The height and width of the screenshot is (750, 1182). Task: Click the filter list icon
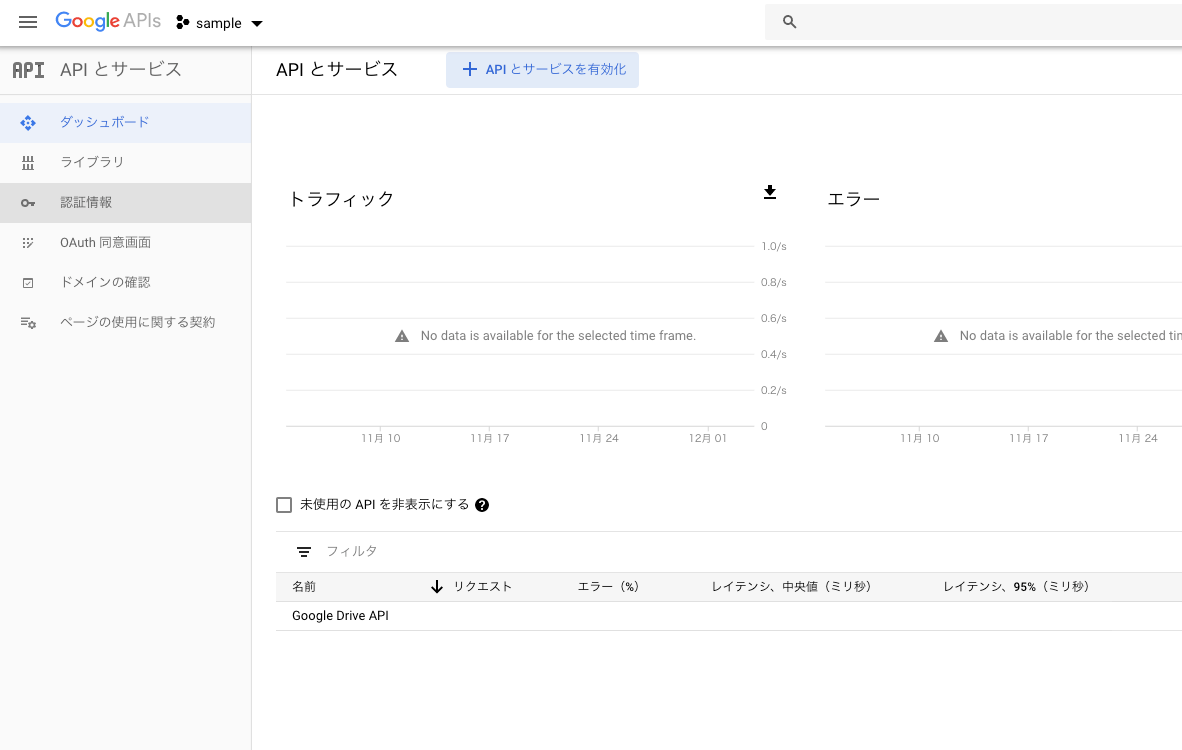click(x=304, y=552)
